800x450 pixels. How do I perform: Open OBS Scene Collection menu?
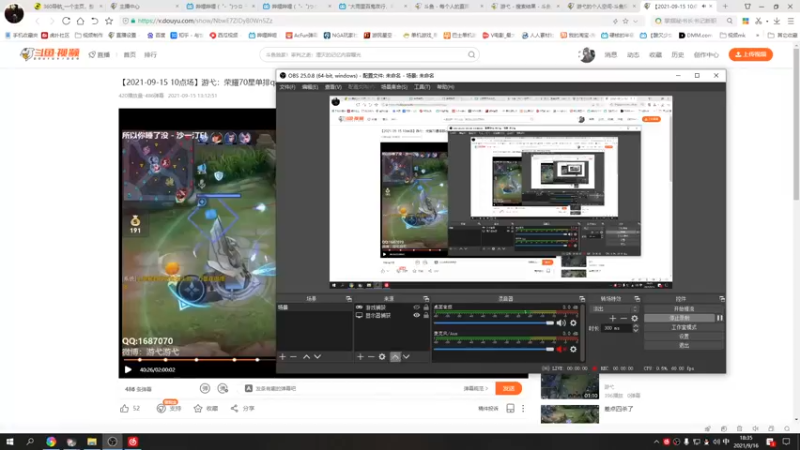pos(394,87)
